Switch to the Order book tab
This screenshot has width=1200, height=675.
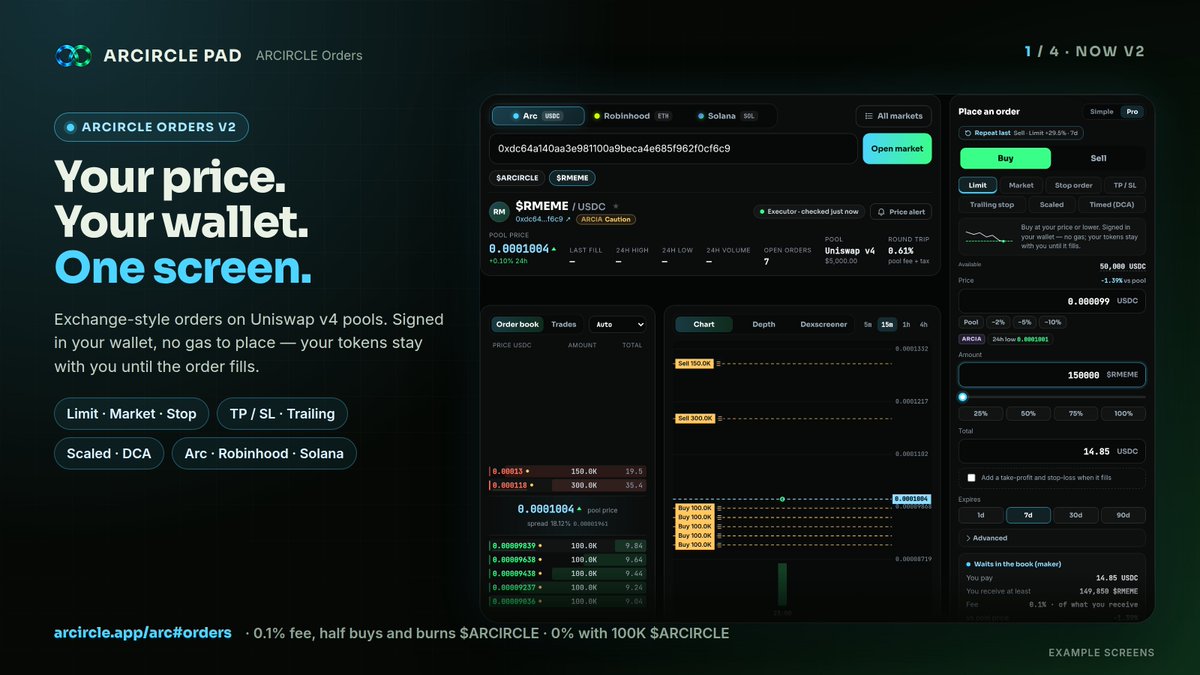[x=518, y=324]
